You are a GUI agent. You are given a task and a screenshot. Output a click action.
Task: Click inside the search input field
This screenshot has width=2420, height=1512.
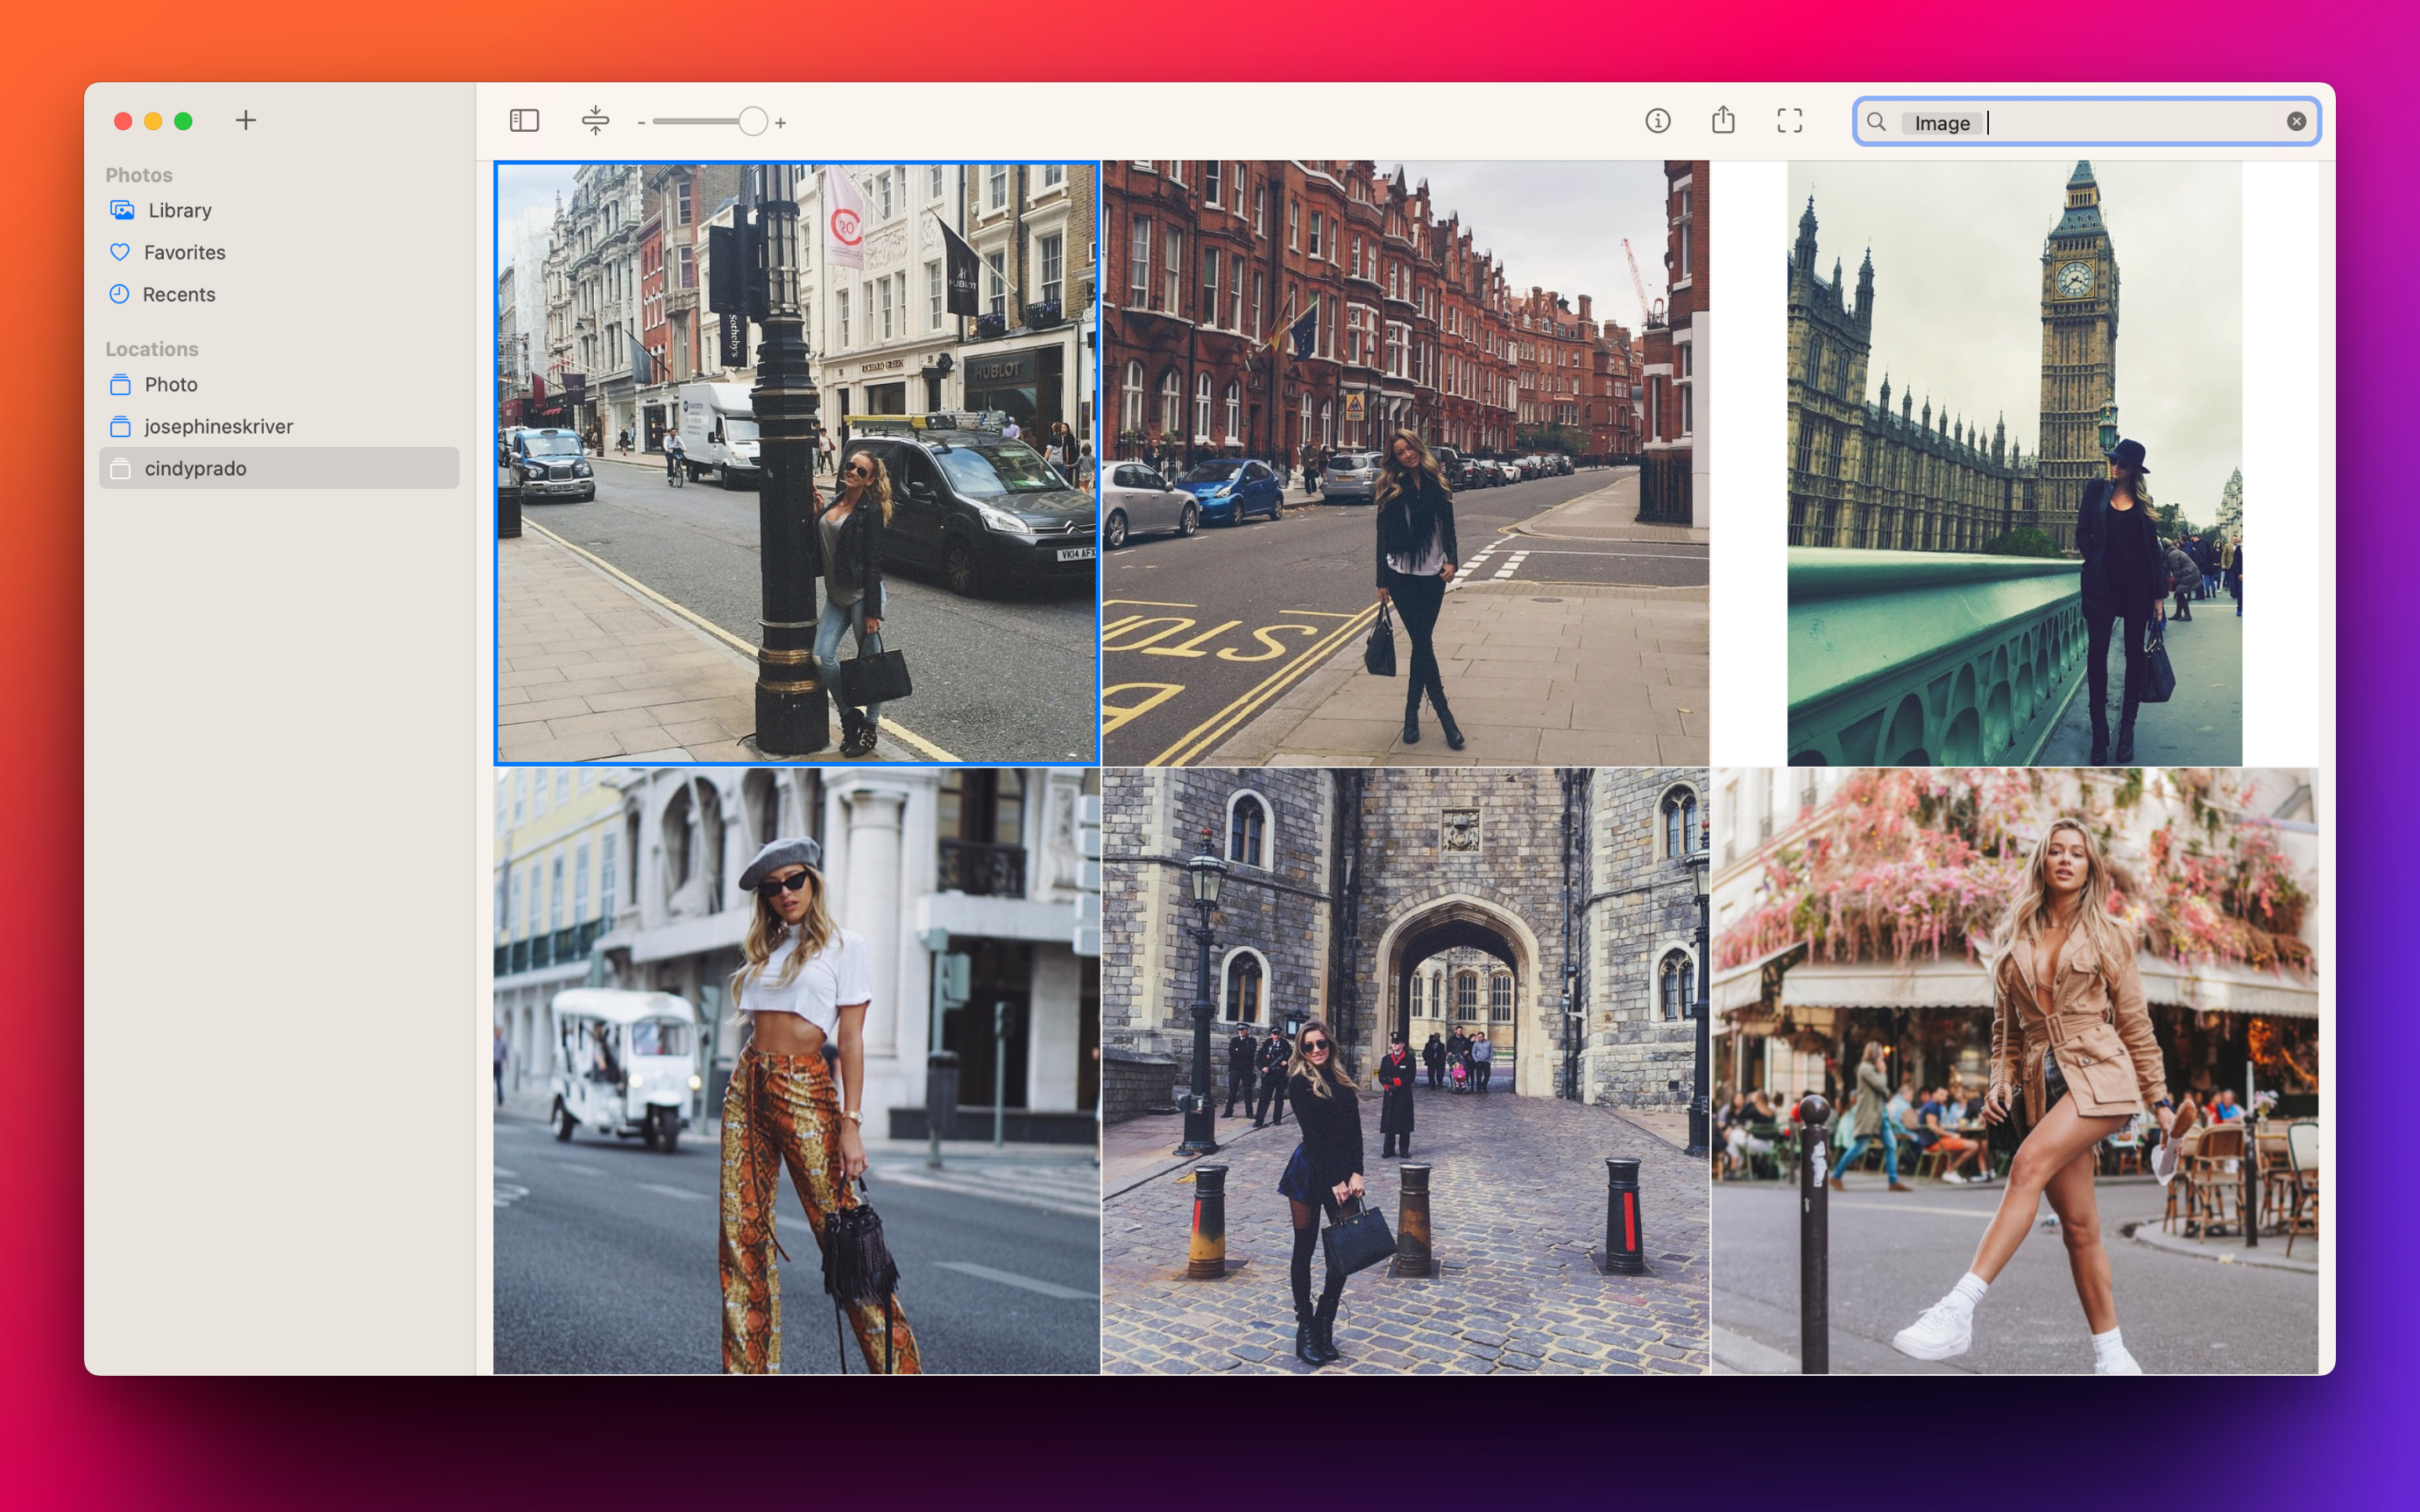[x=2090, y=121]
